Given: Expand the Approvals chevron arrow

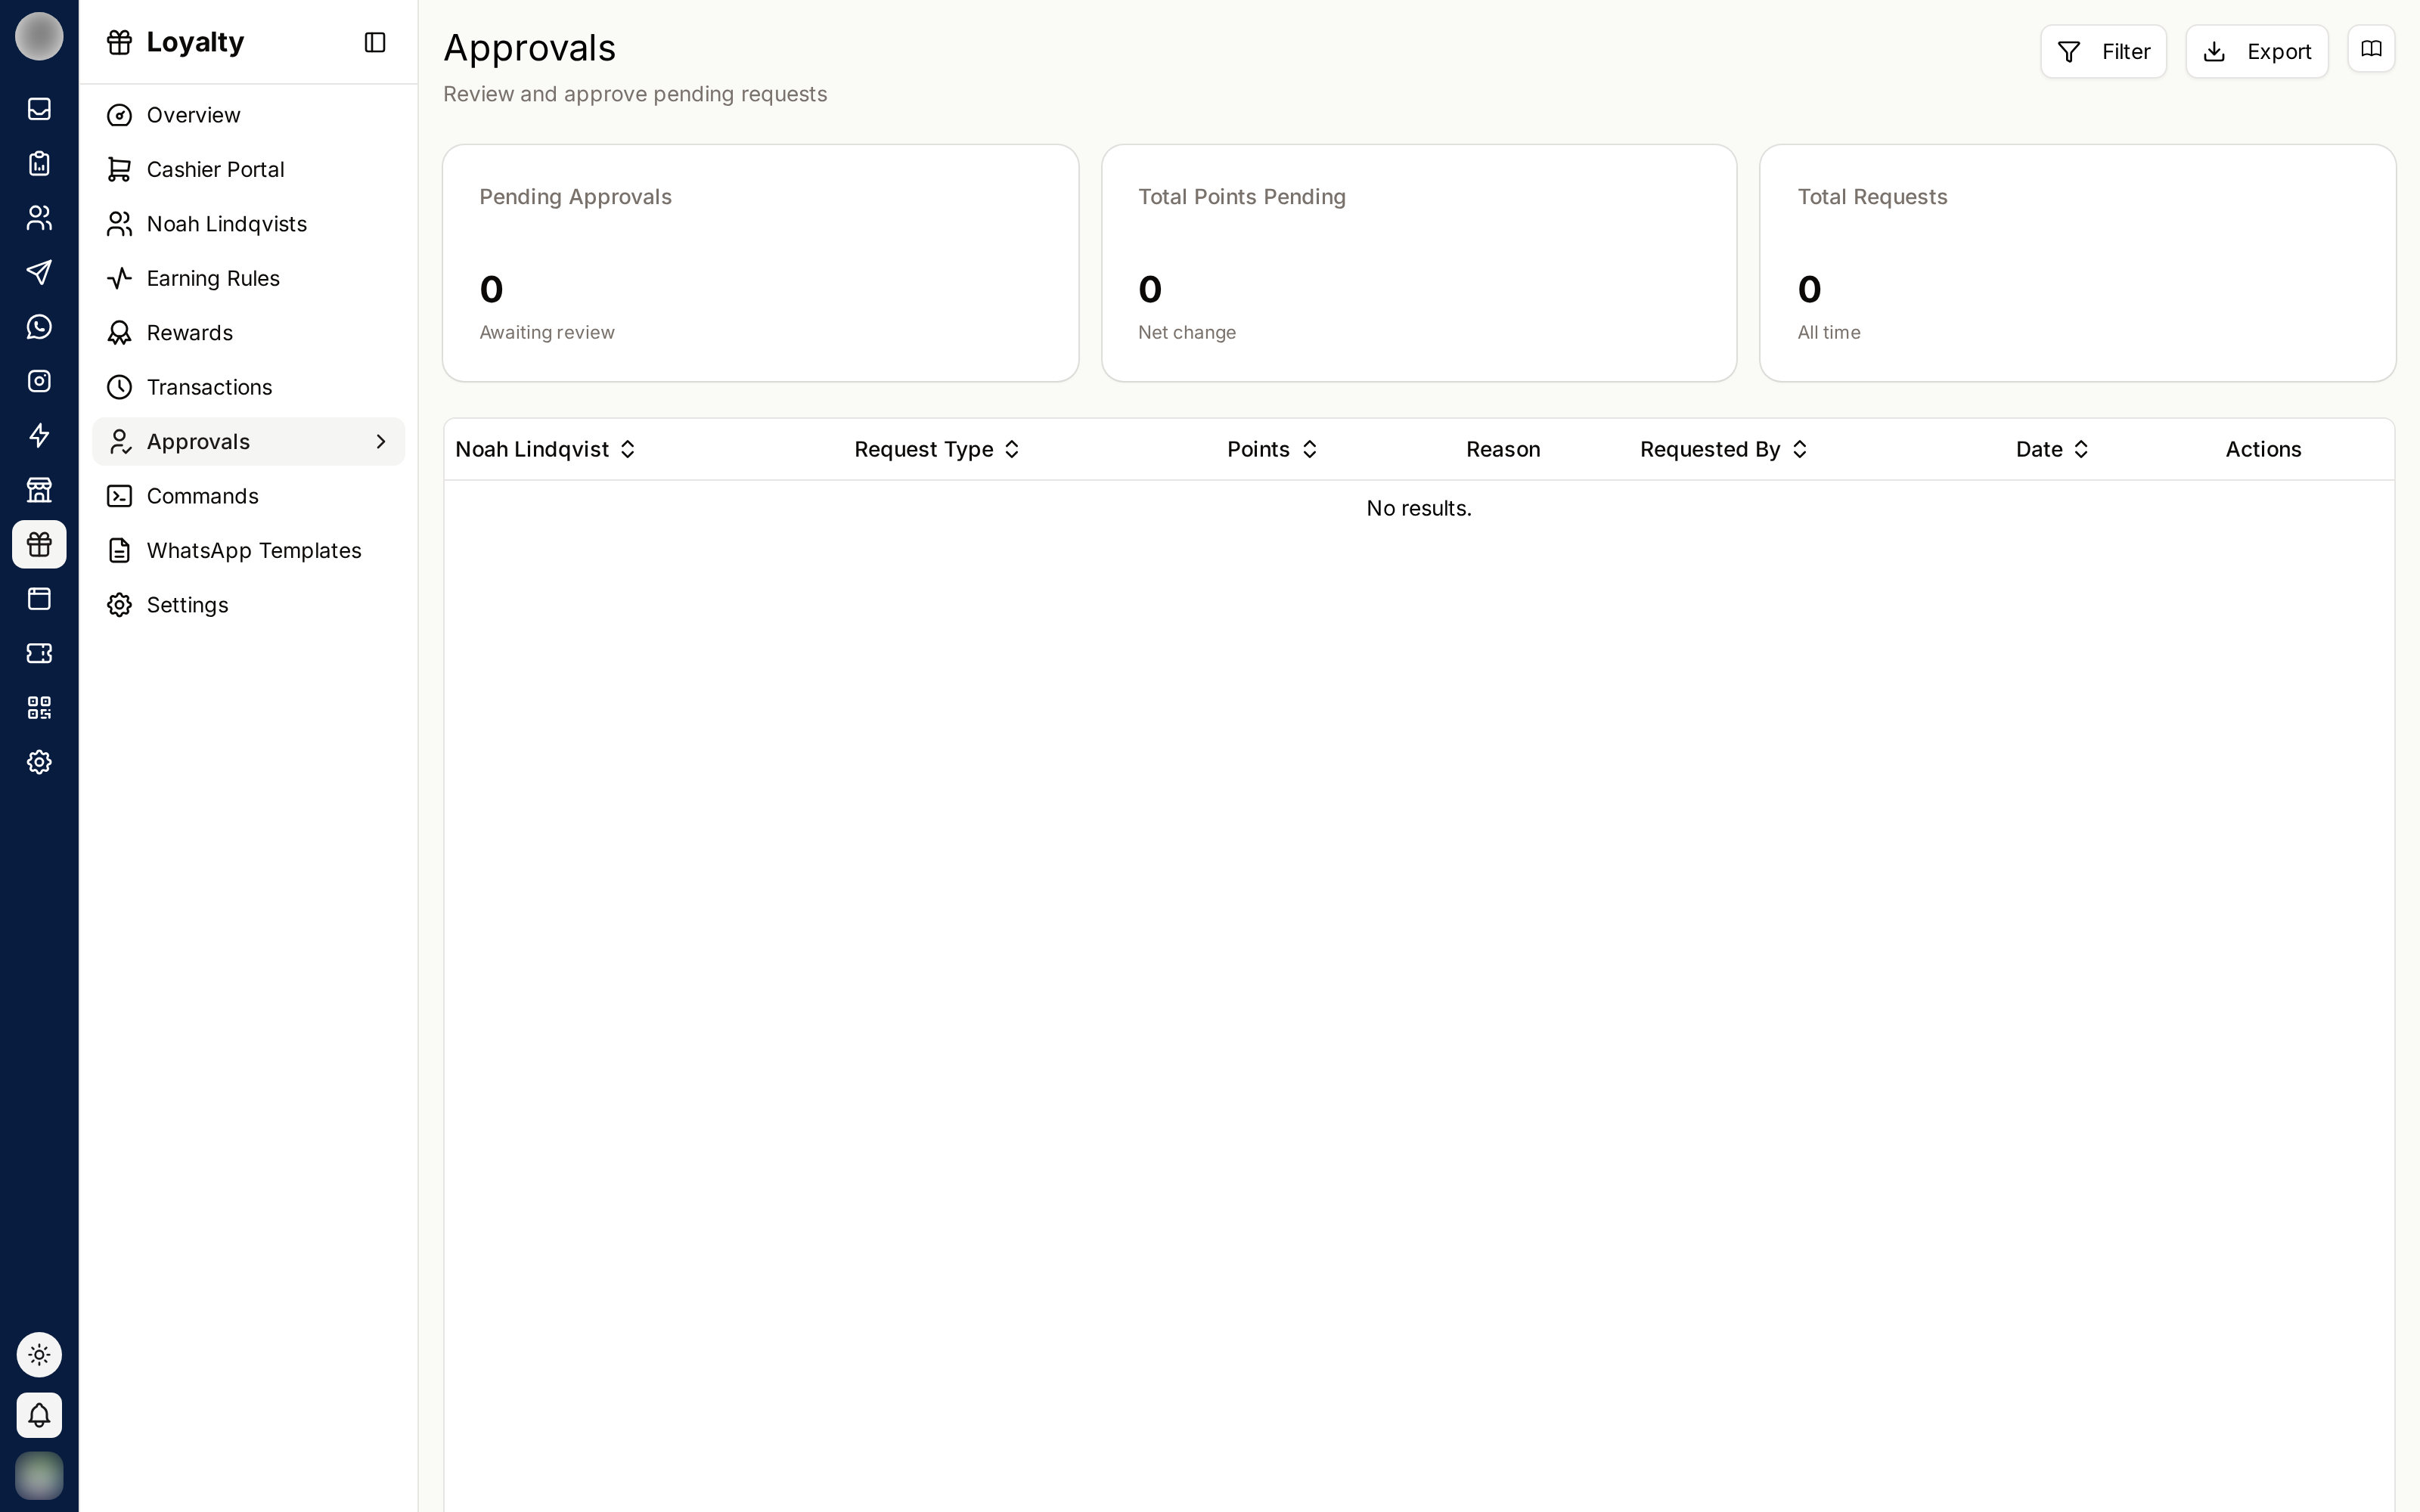Looking at the screenshot, I should tap(381, 441).
